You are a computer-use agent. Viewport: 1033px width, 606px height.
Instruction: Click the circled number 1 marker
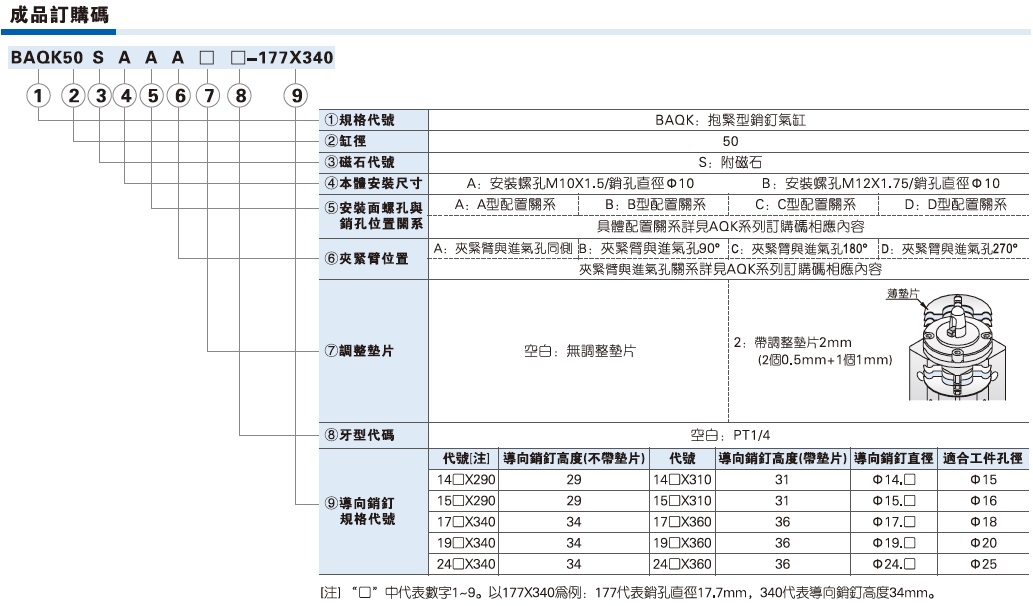click(x=38, y=96)
